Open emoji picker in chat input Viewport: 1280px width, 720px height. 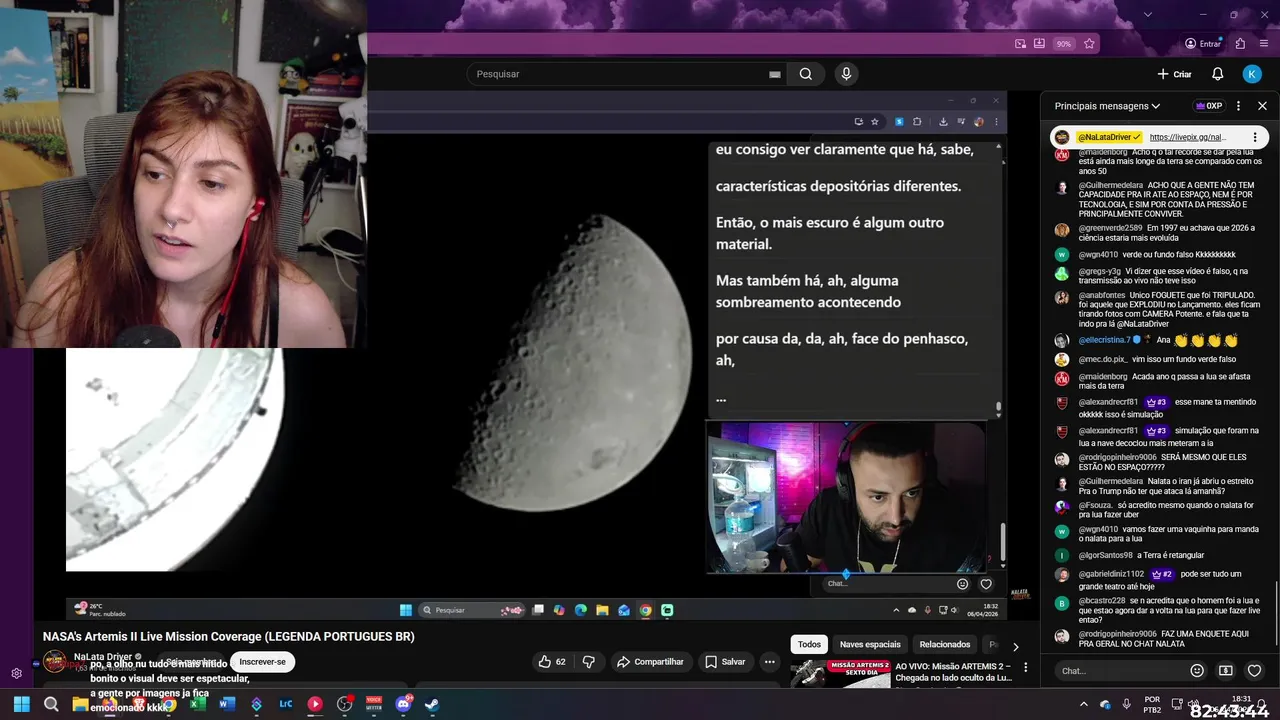tap(1197, 671)
